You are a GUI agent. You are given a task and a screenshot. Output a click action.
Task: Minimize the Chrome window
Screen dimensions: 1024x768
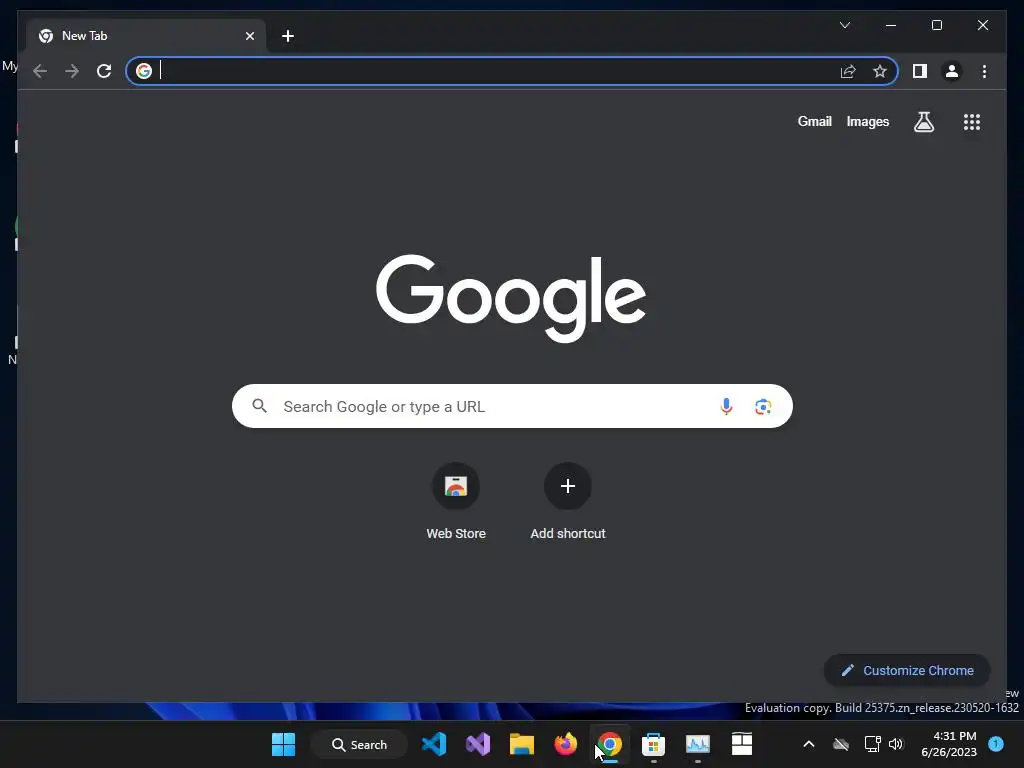point(891,25)
